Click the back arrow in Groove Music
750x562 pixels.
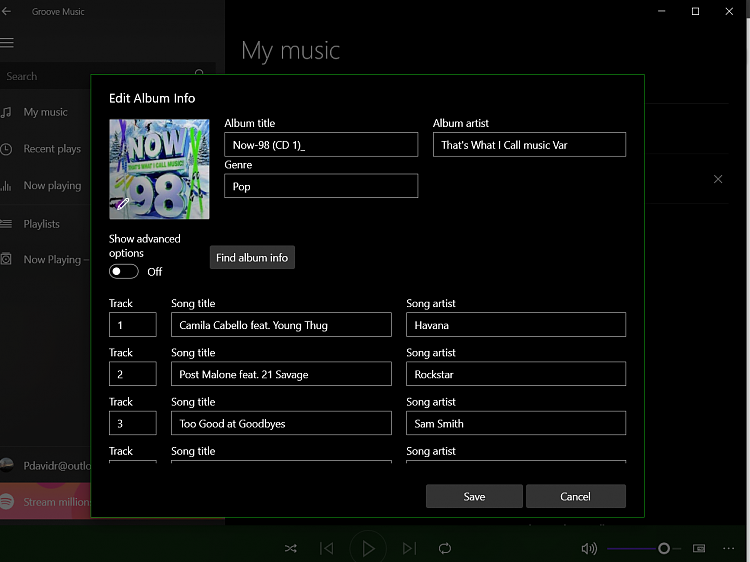coord(6,11)
